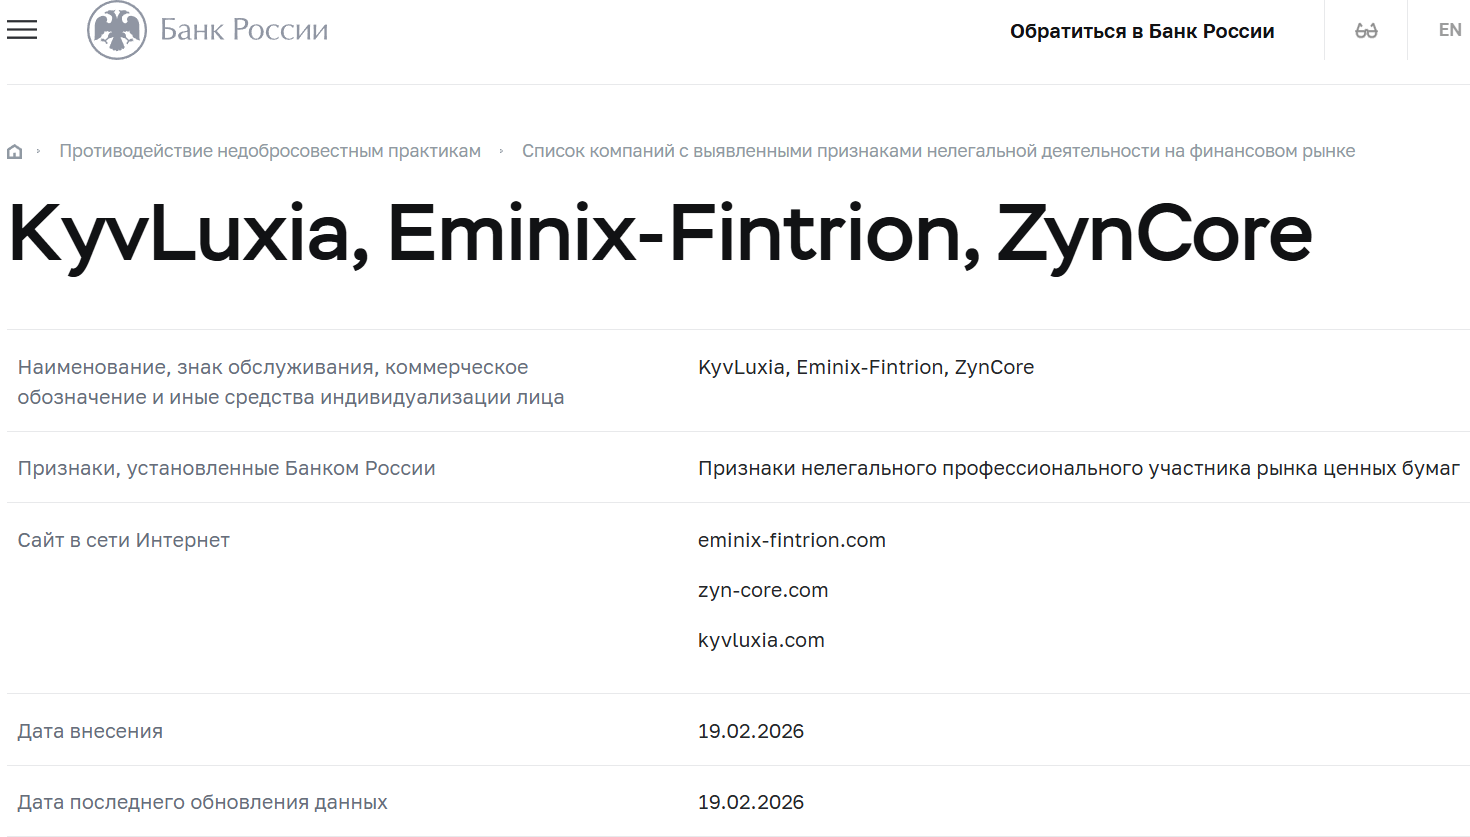Select the 'Признаки, установленные Банком России' label
Viewport: 1470px width, 837px height.
[226, 467]
